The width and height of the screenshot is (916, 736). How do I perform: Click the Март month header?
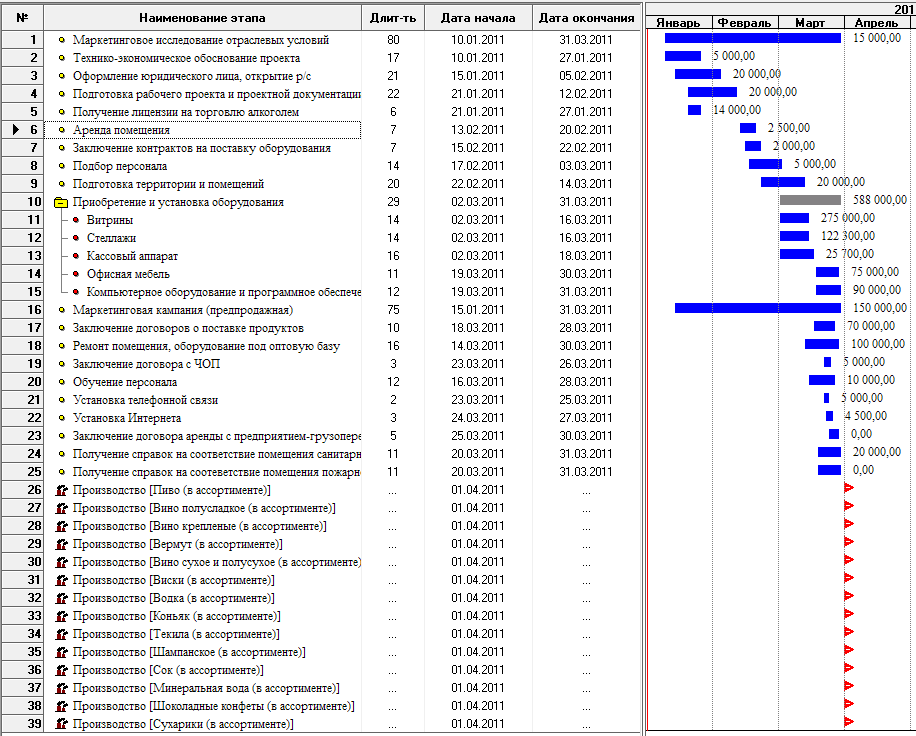coord(810,23)
